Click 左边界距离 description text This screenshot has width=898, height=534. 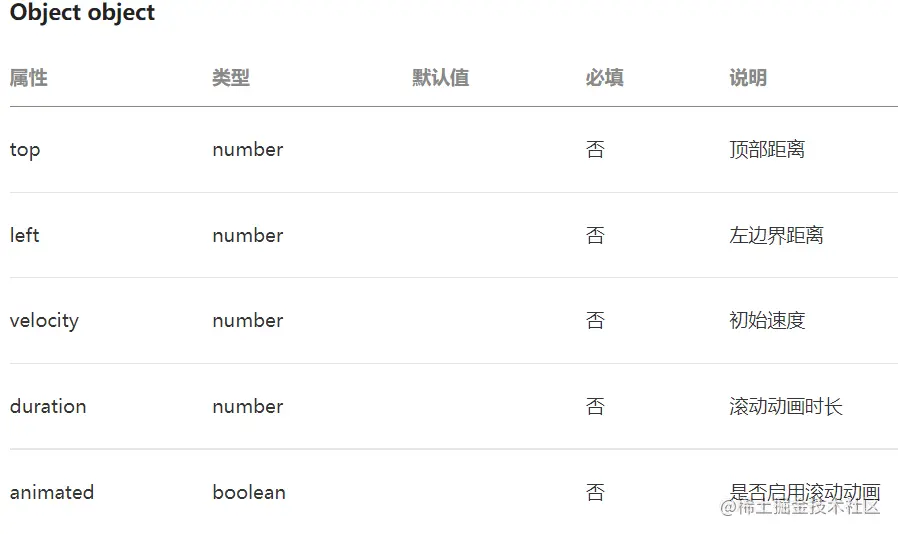pyautogui.click(x=777, y=235)
